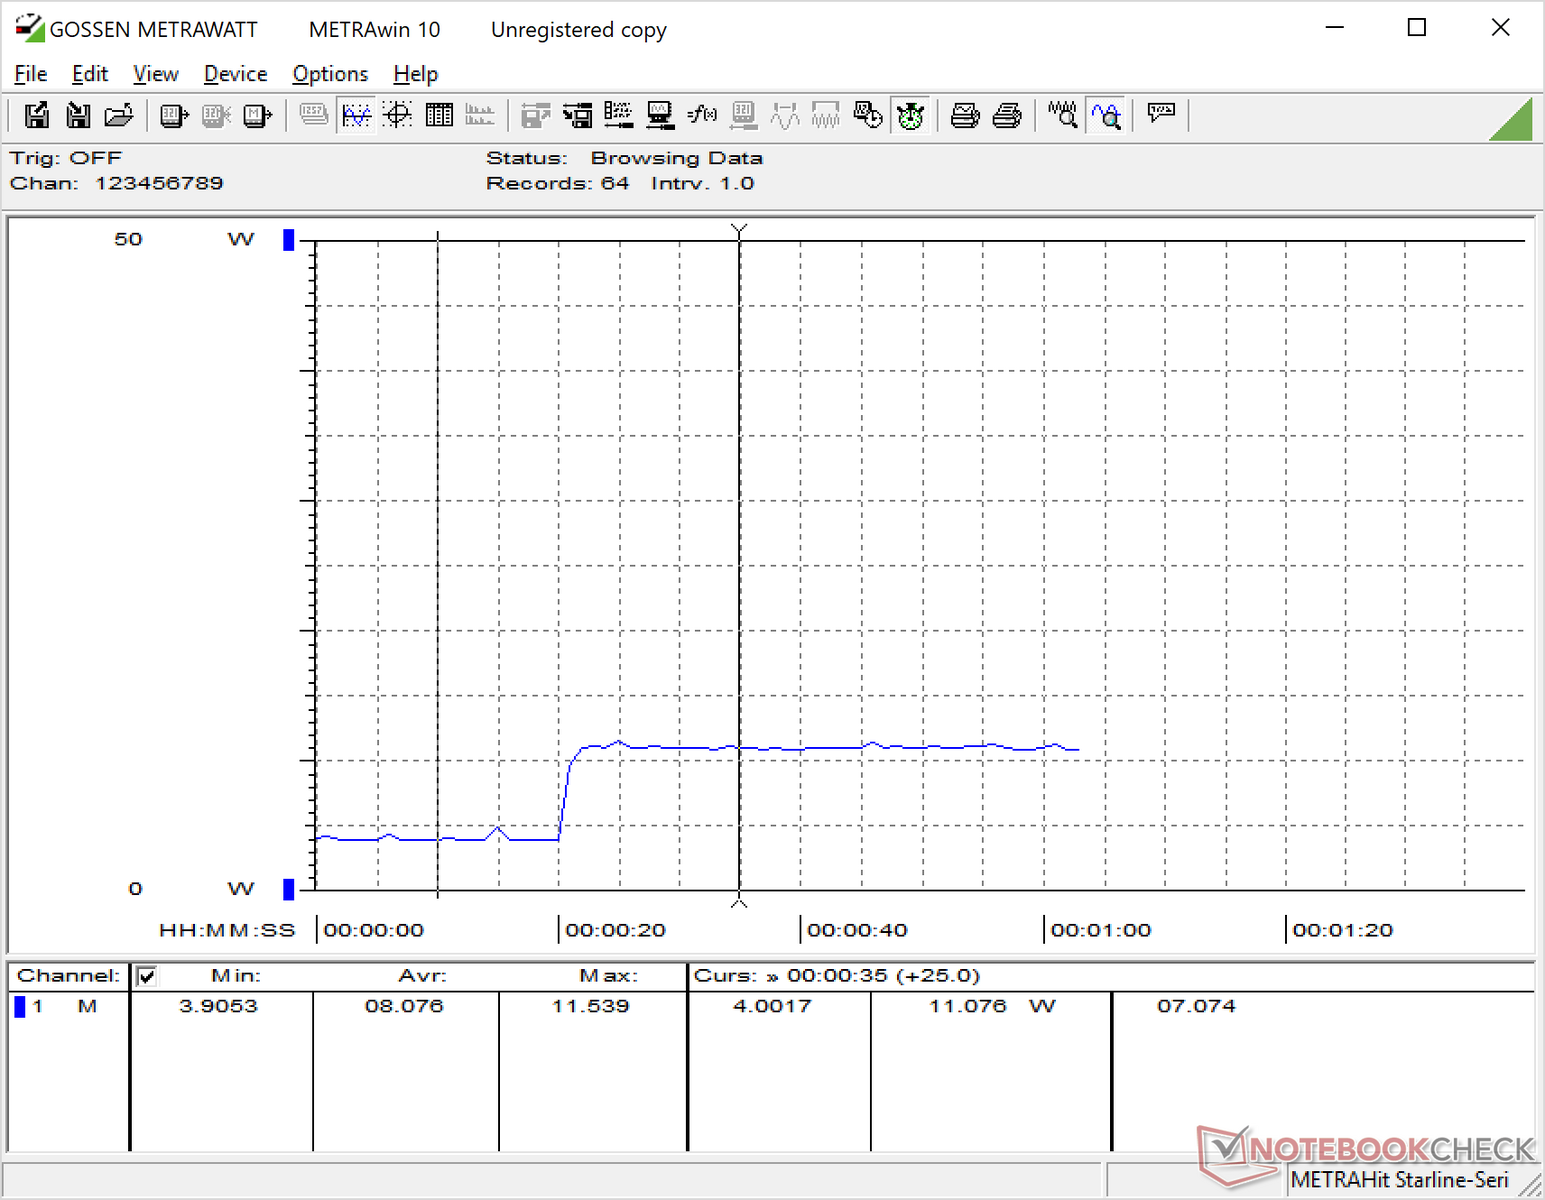Open the Help menu
This screenshot has width=1545, height=1200.
tap(416, 74)
